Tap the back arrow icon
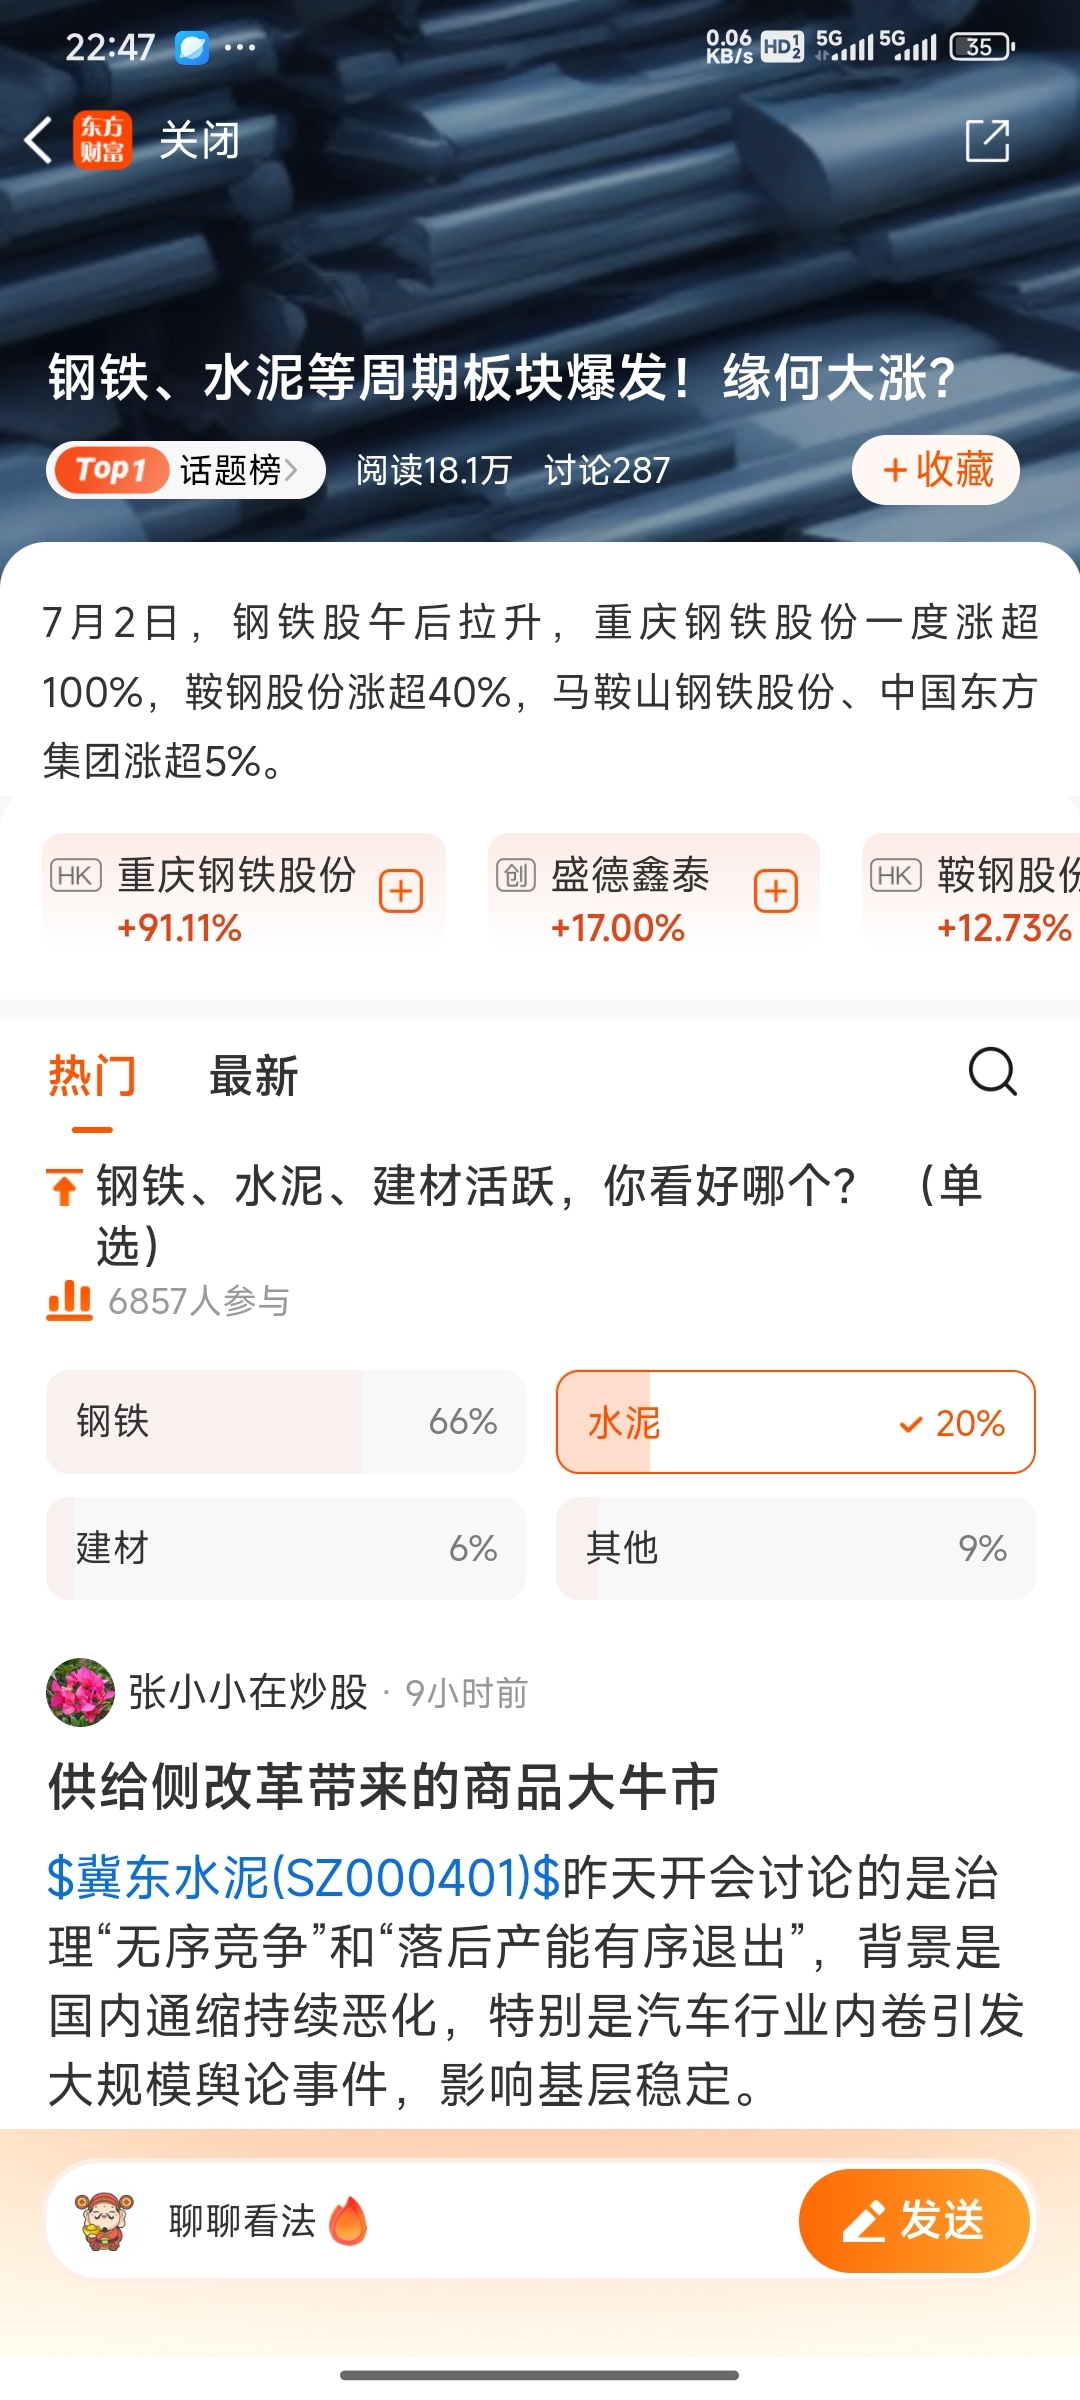1080x2400 pixels. tap(38, 140)
